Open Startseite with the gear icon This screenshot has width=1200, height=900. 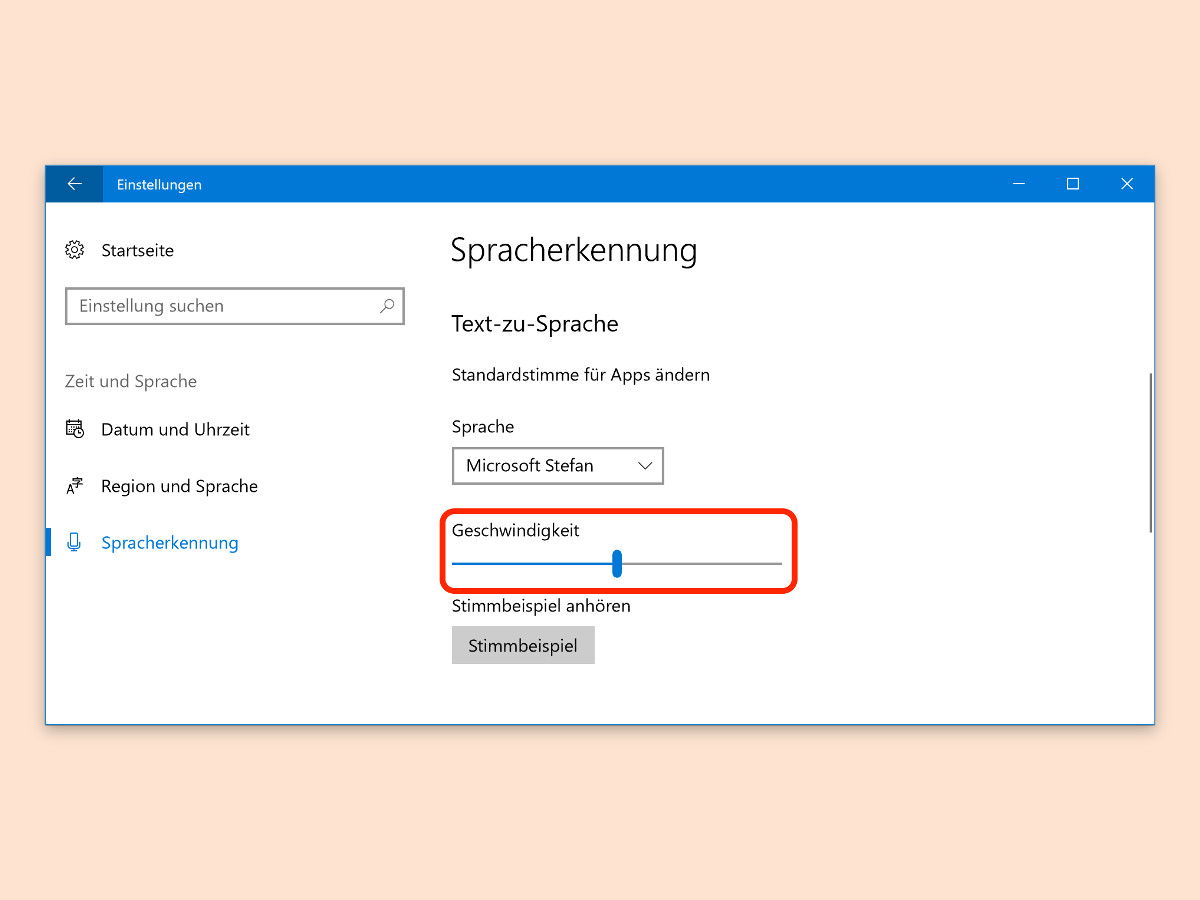(74, 250)
